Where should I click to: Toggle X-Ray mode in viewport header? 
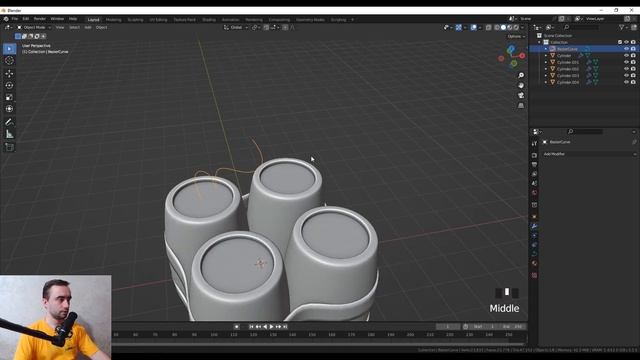point(489,27)
